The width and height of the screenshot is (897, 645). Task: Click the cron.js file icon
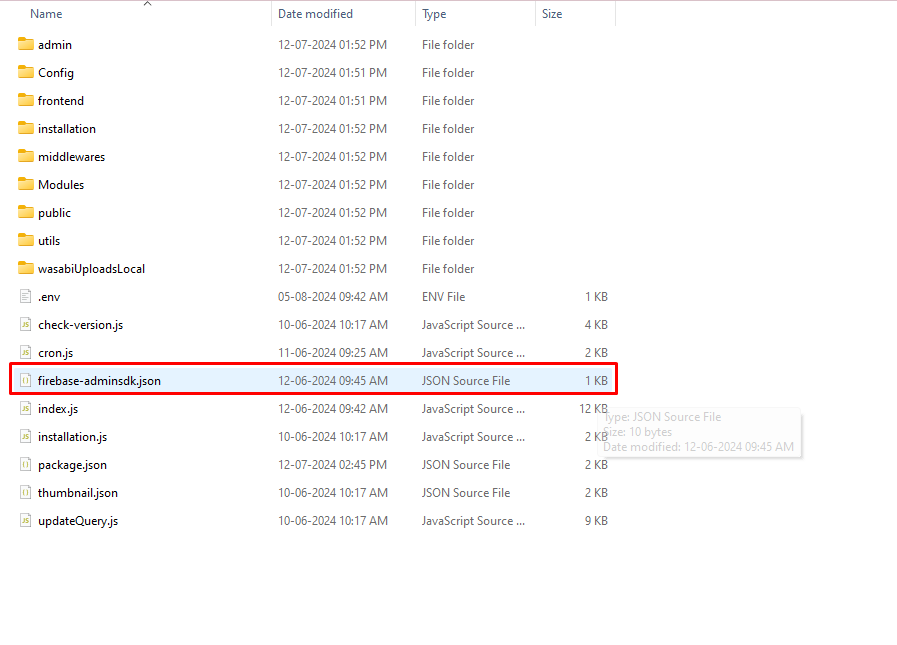26,353
